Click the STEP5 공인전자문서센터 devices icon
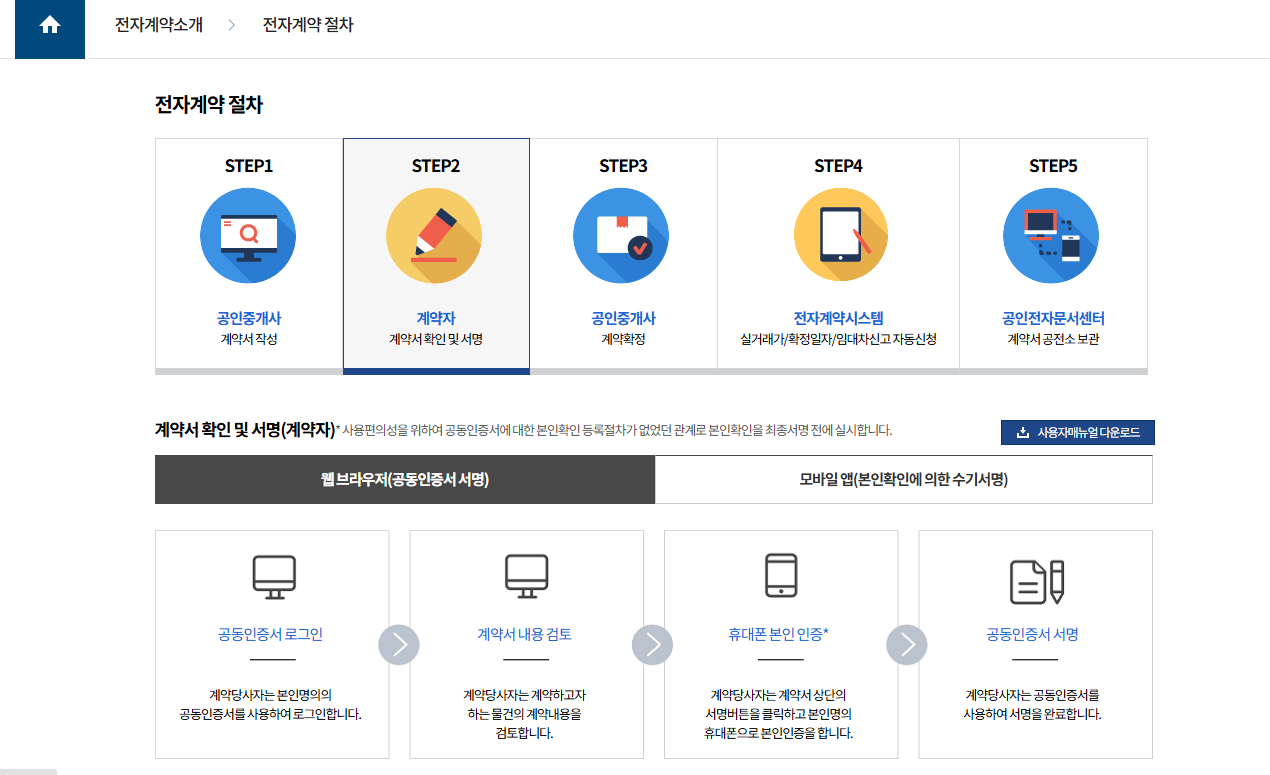Viewport: 1270px width, 775px height. coord(1050,235)
